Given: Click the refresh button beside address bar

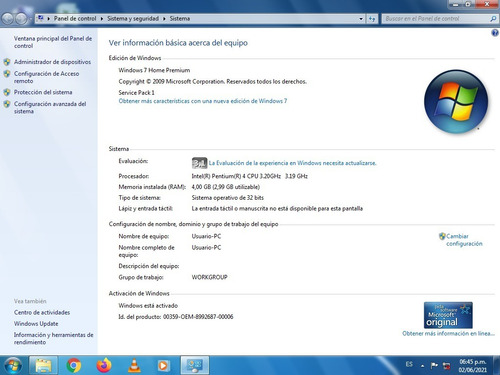Looking at the screenshot, I should pos(372,19).
